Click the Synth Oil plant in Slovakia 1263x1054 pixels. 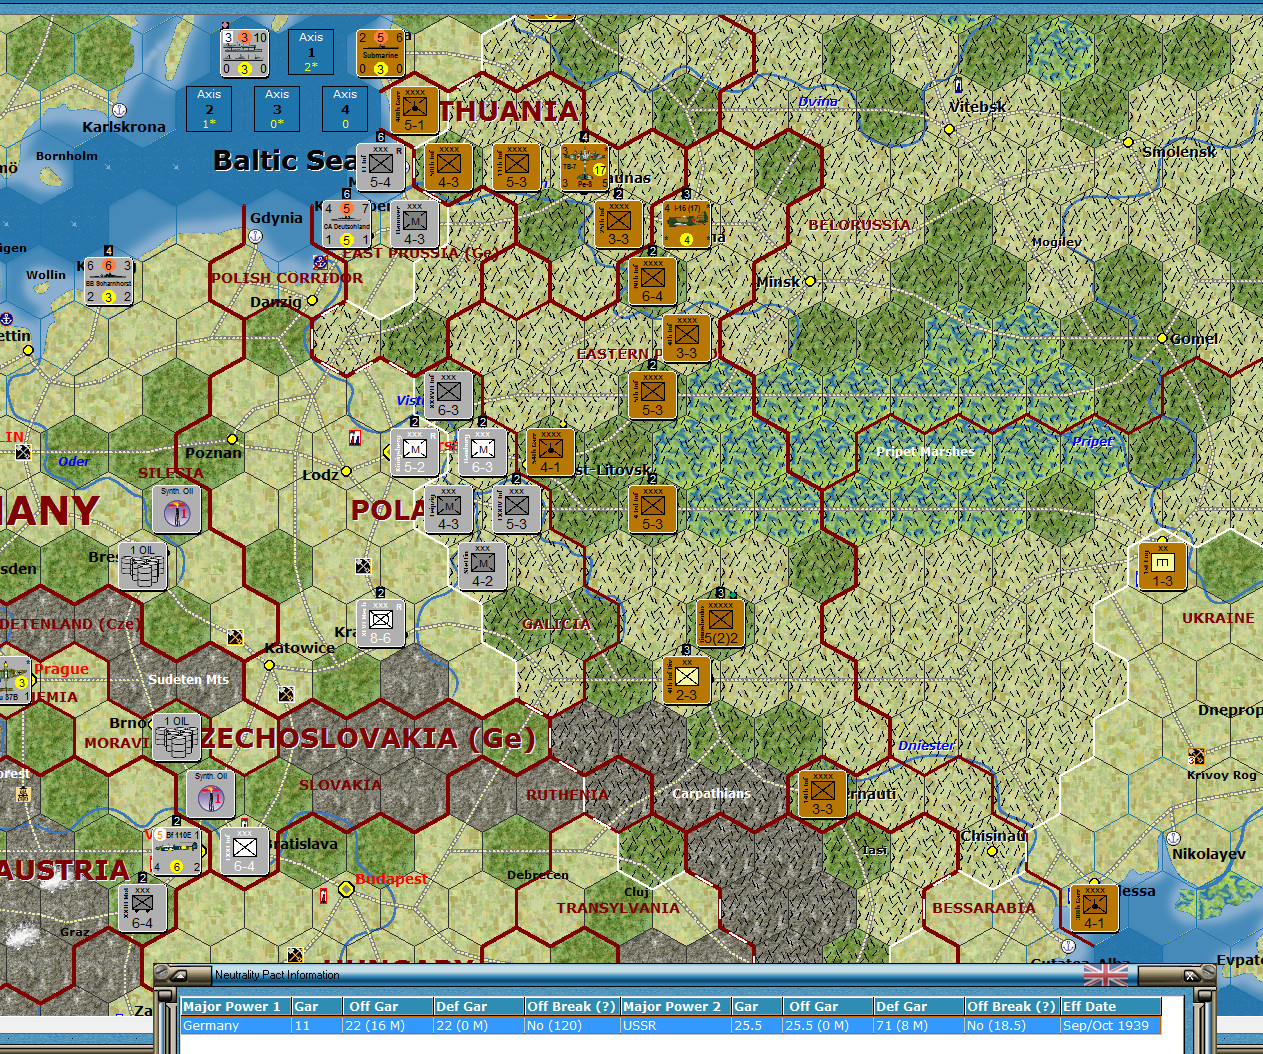coord(211,794)
